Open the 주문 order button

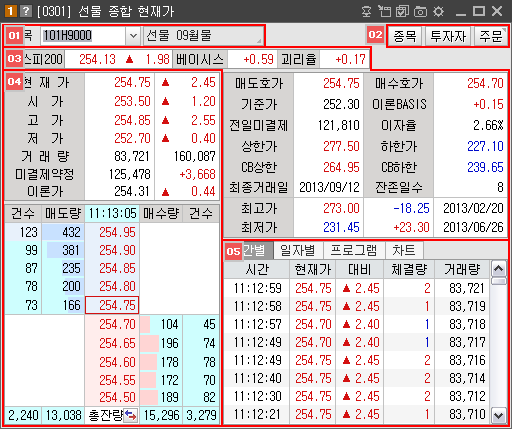(x=491, y=36)
